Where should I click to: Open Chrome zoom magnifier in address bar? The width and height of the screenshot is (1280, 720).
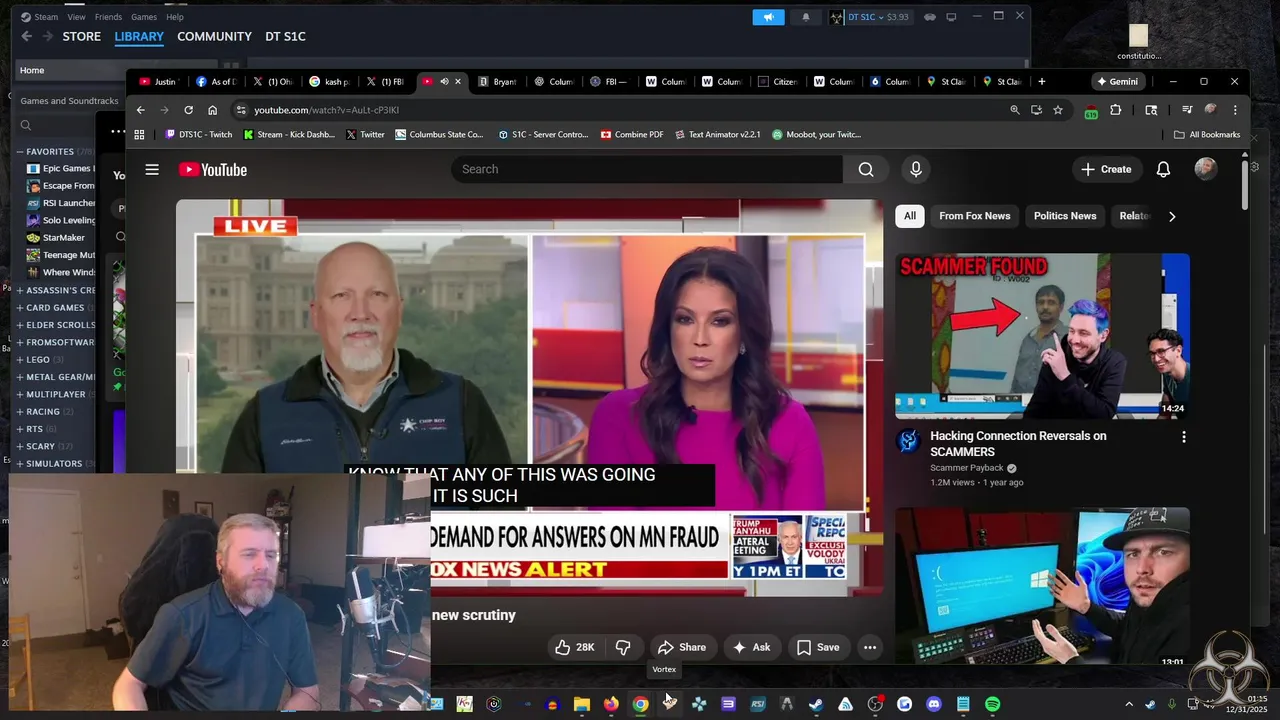tap(1015, 110)
